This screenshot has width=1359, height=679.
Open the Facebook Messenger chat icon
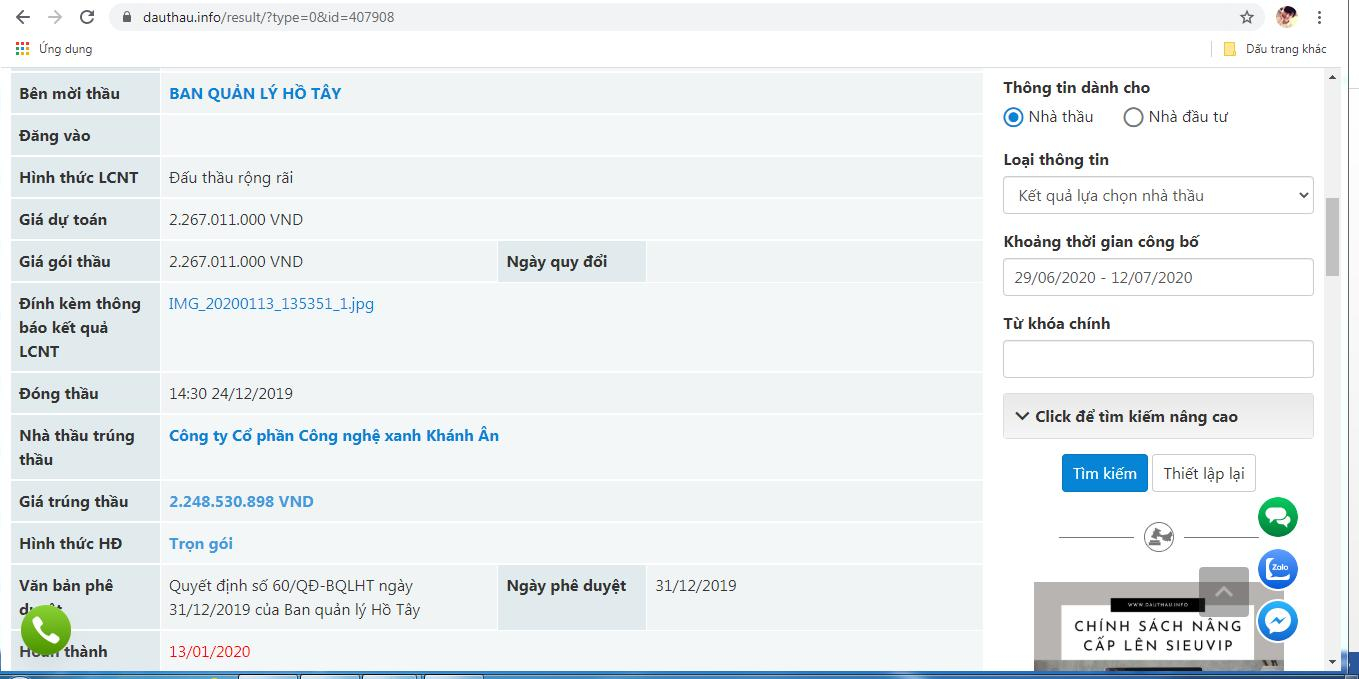tap(1277, 621)
